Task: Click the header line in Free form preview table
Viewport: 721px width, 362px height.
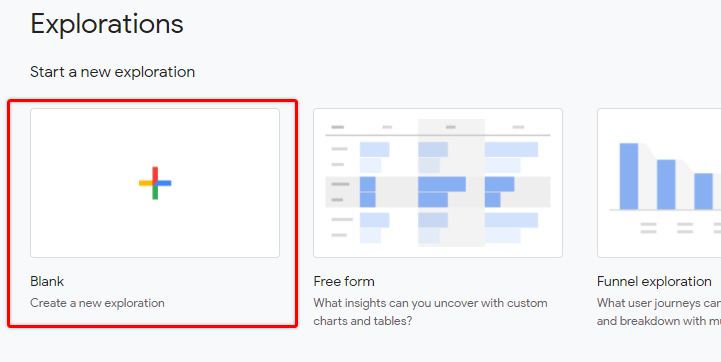Action: coord(438,135)
